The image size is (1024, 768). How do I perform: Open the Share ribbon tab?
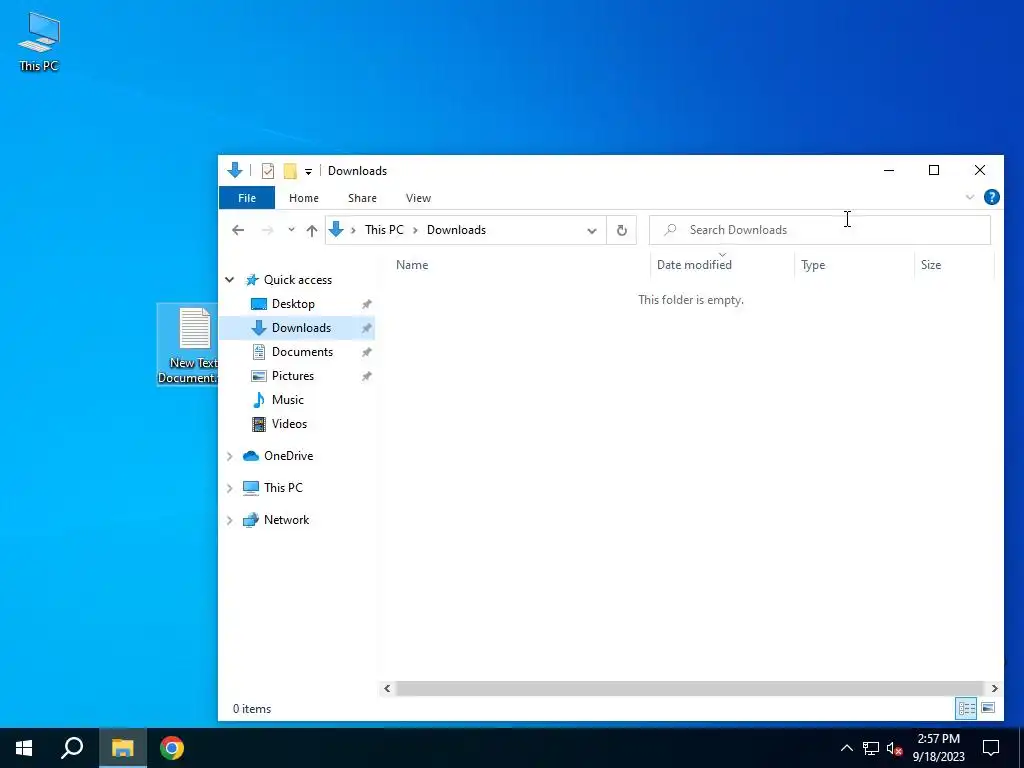(362, 198)
